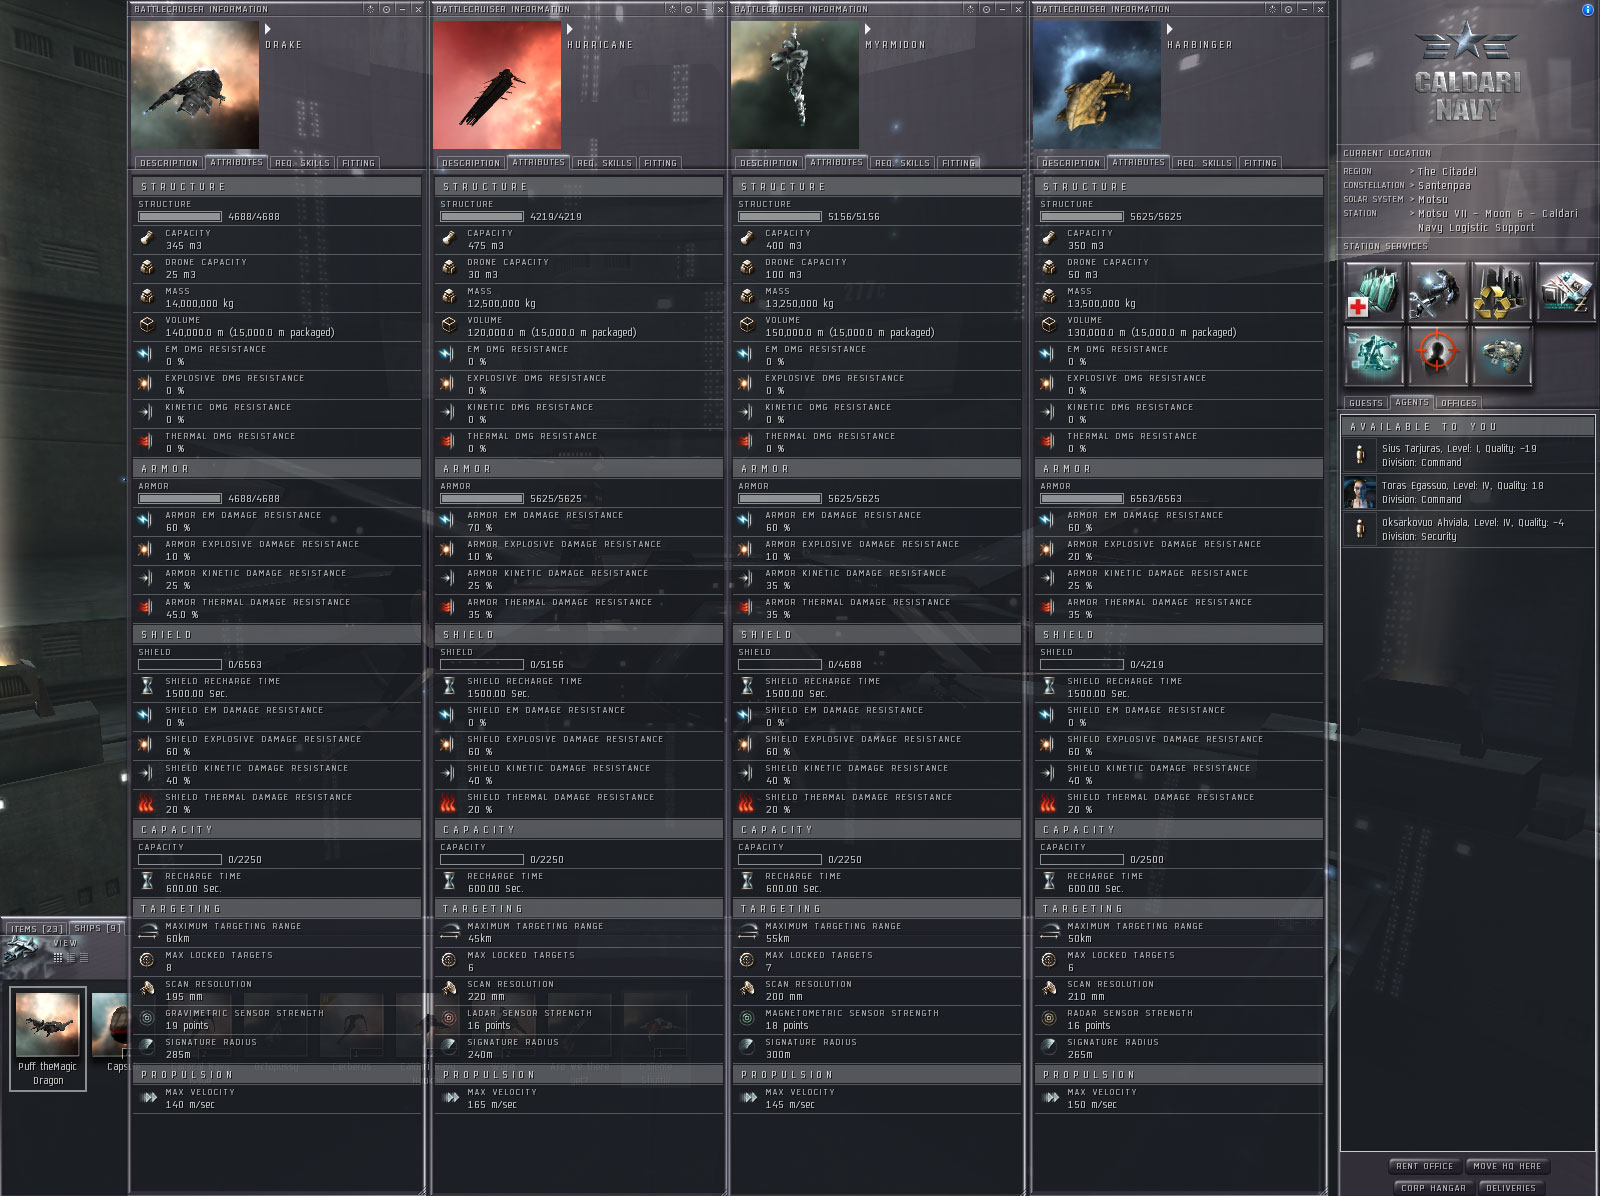Switch to the Offices tab
The width and height of the screenshot is (1600, 1196).
tap(1459, 403)
